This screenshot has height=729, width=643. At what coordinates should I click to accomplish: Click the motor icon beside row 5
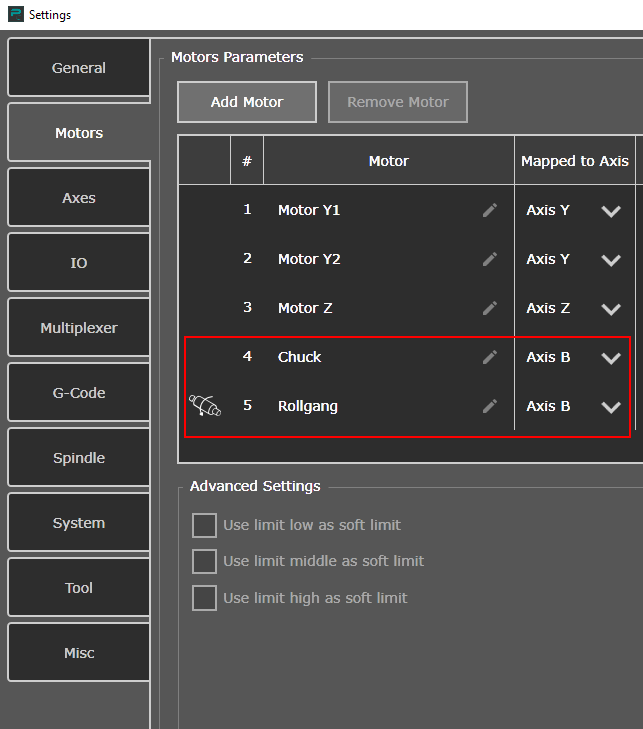pos(205,406)
